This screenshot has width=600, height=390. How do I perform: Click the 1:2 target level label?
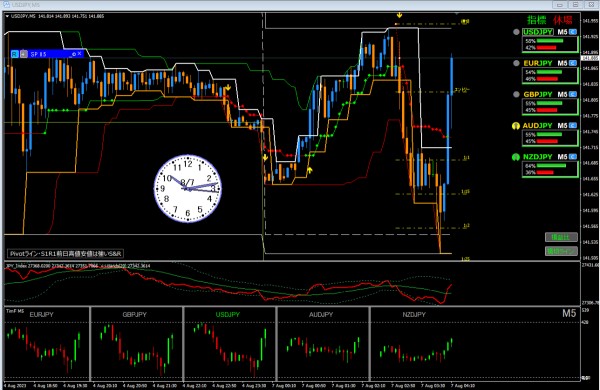pos(466,226)
